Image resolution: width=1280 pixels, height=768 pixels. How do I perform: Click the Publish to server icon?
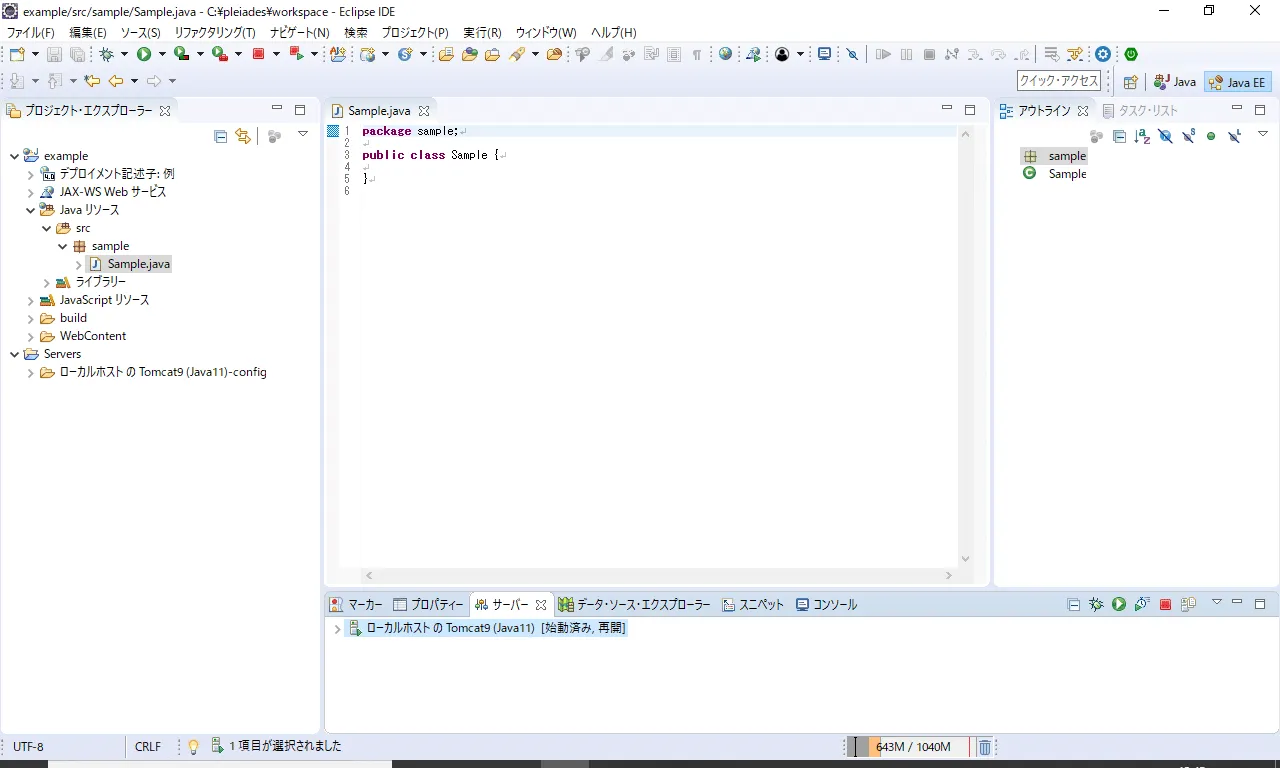pyautogui.click(x=1188, y=604)
